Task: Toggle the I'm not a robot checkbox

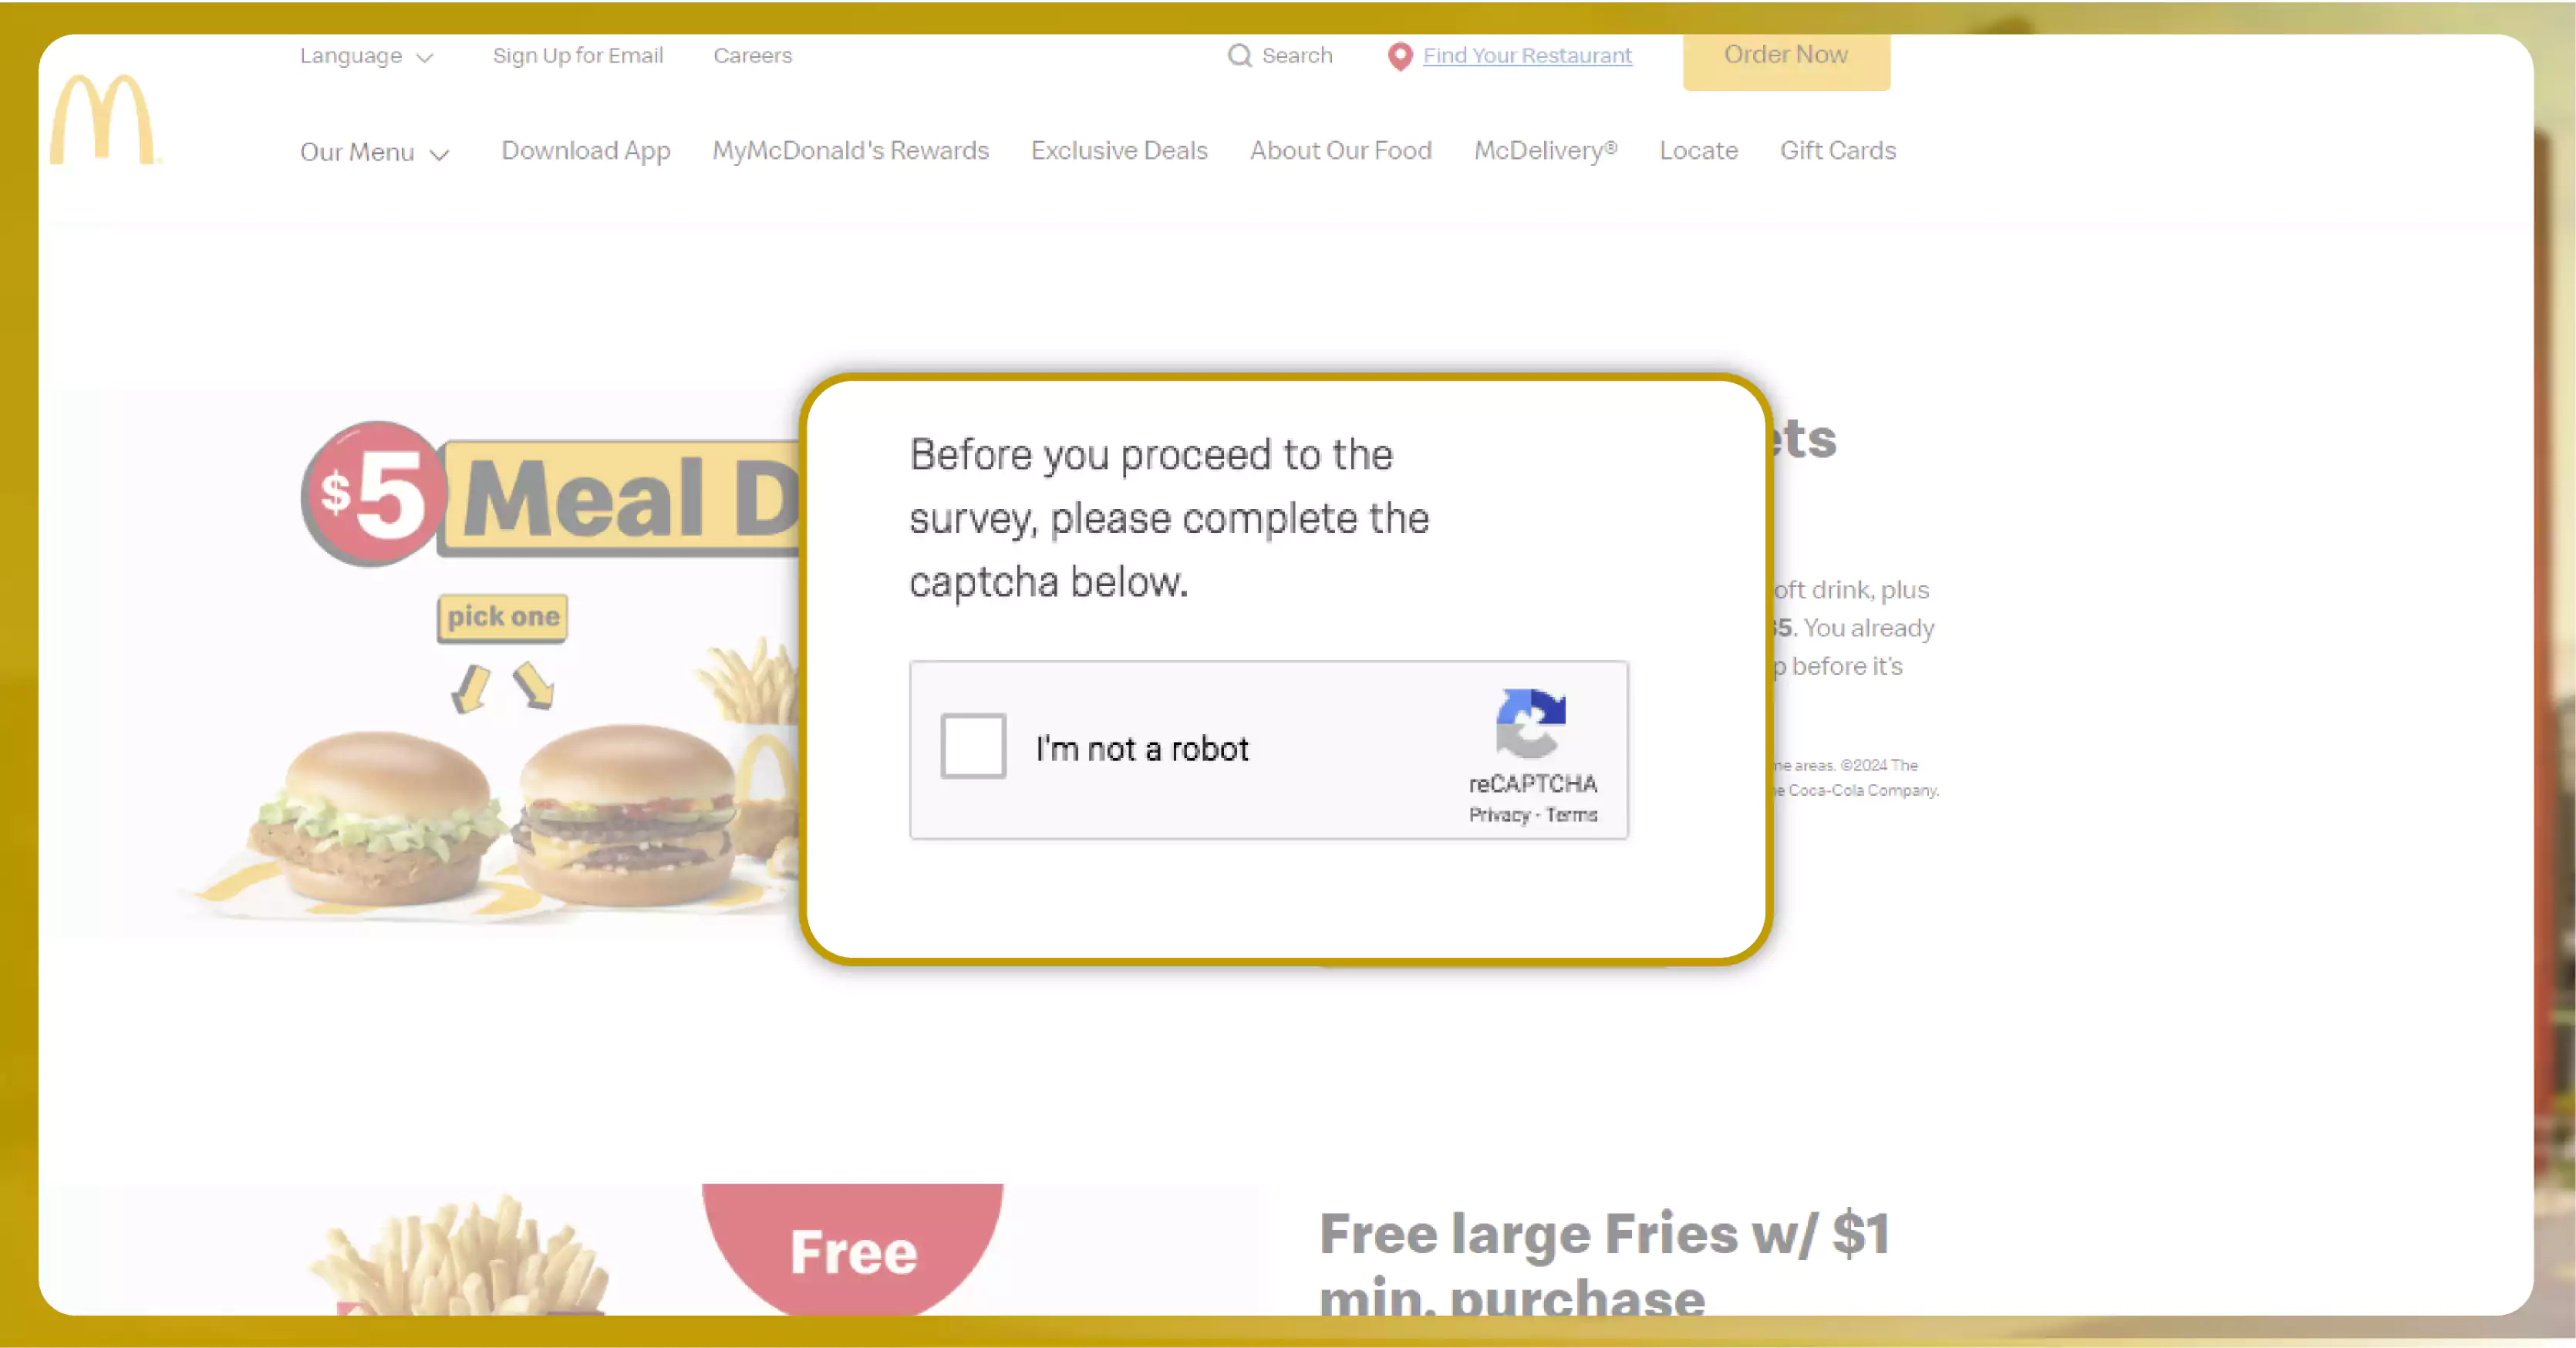Action: point(971,745)
